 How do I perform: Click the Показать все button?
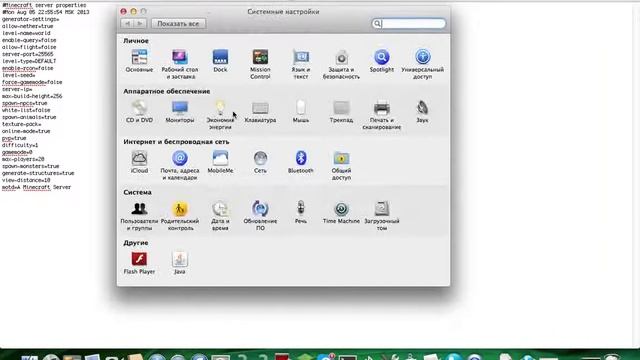[x=178, y=24]
